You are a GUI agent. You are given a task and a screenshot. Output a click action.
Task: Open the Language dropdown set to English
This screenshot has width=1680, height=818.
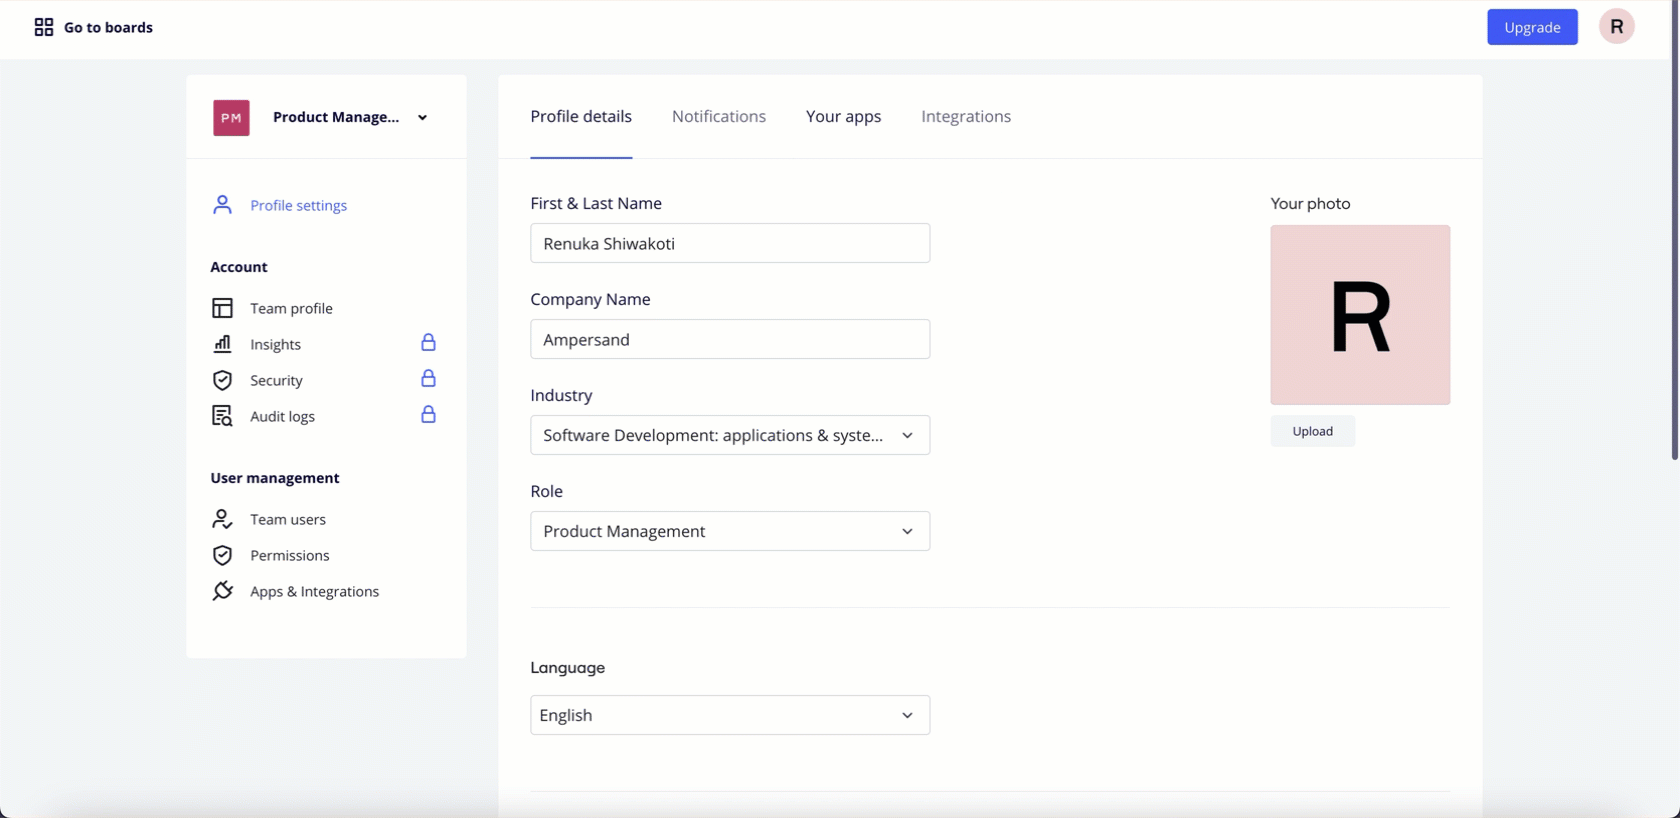click(730, 715)
